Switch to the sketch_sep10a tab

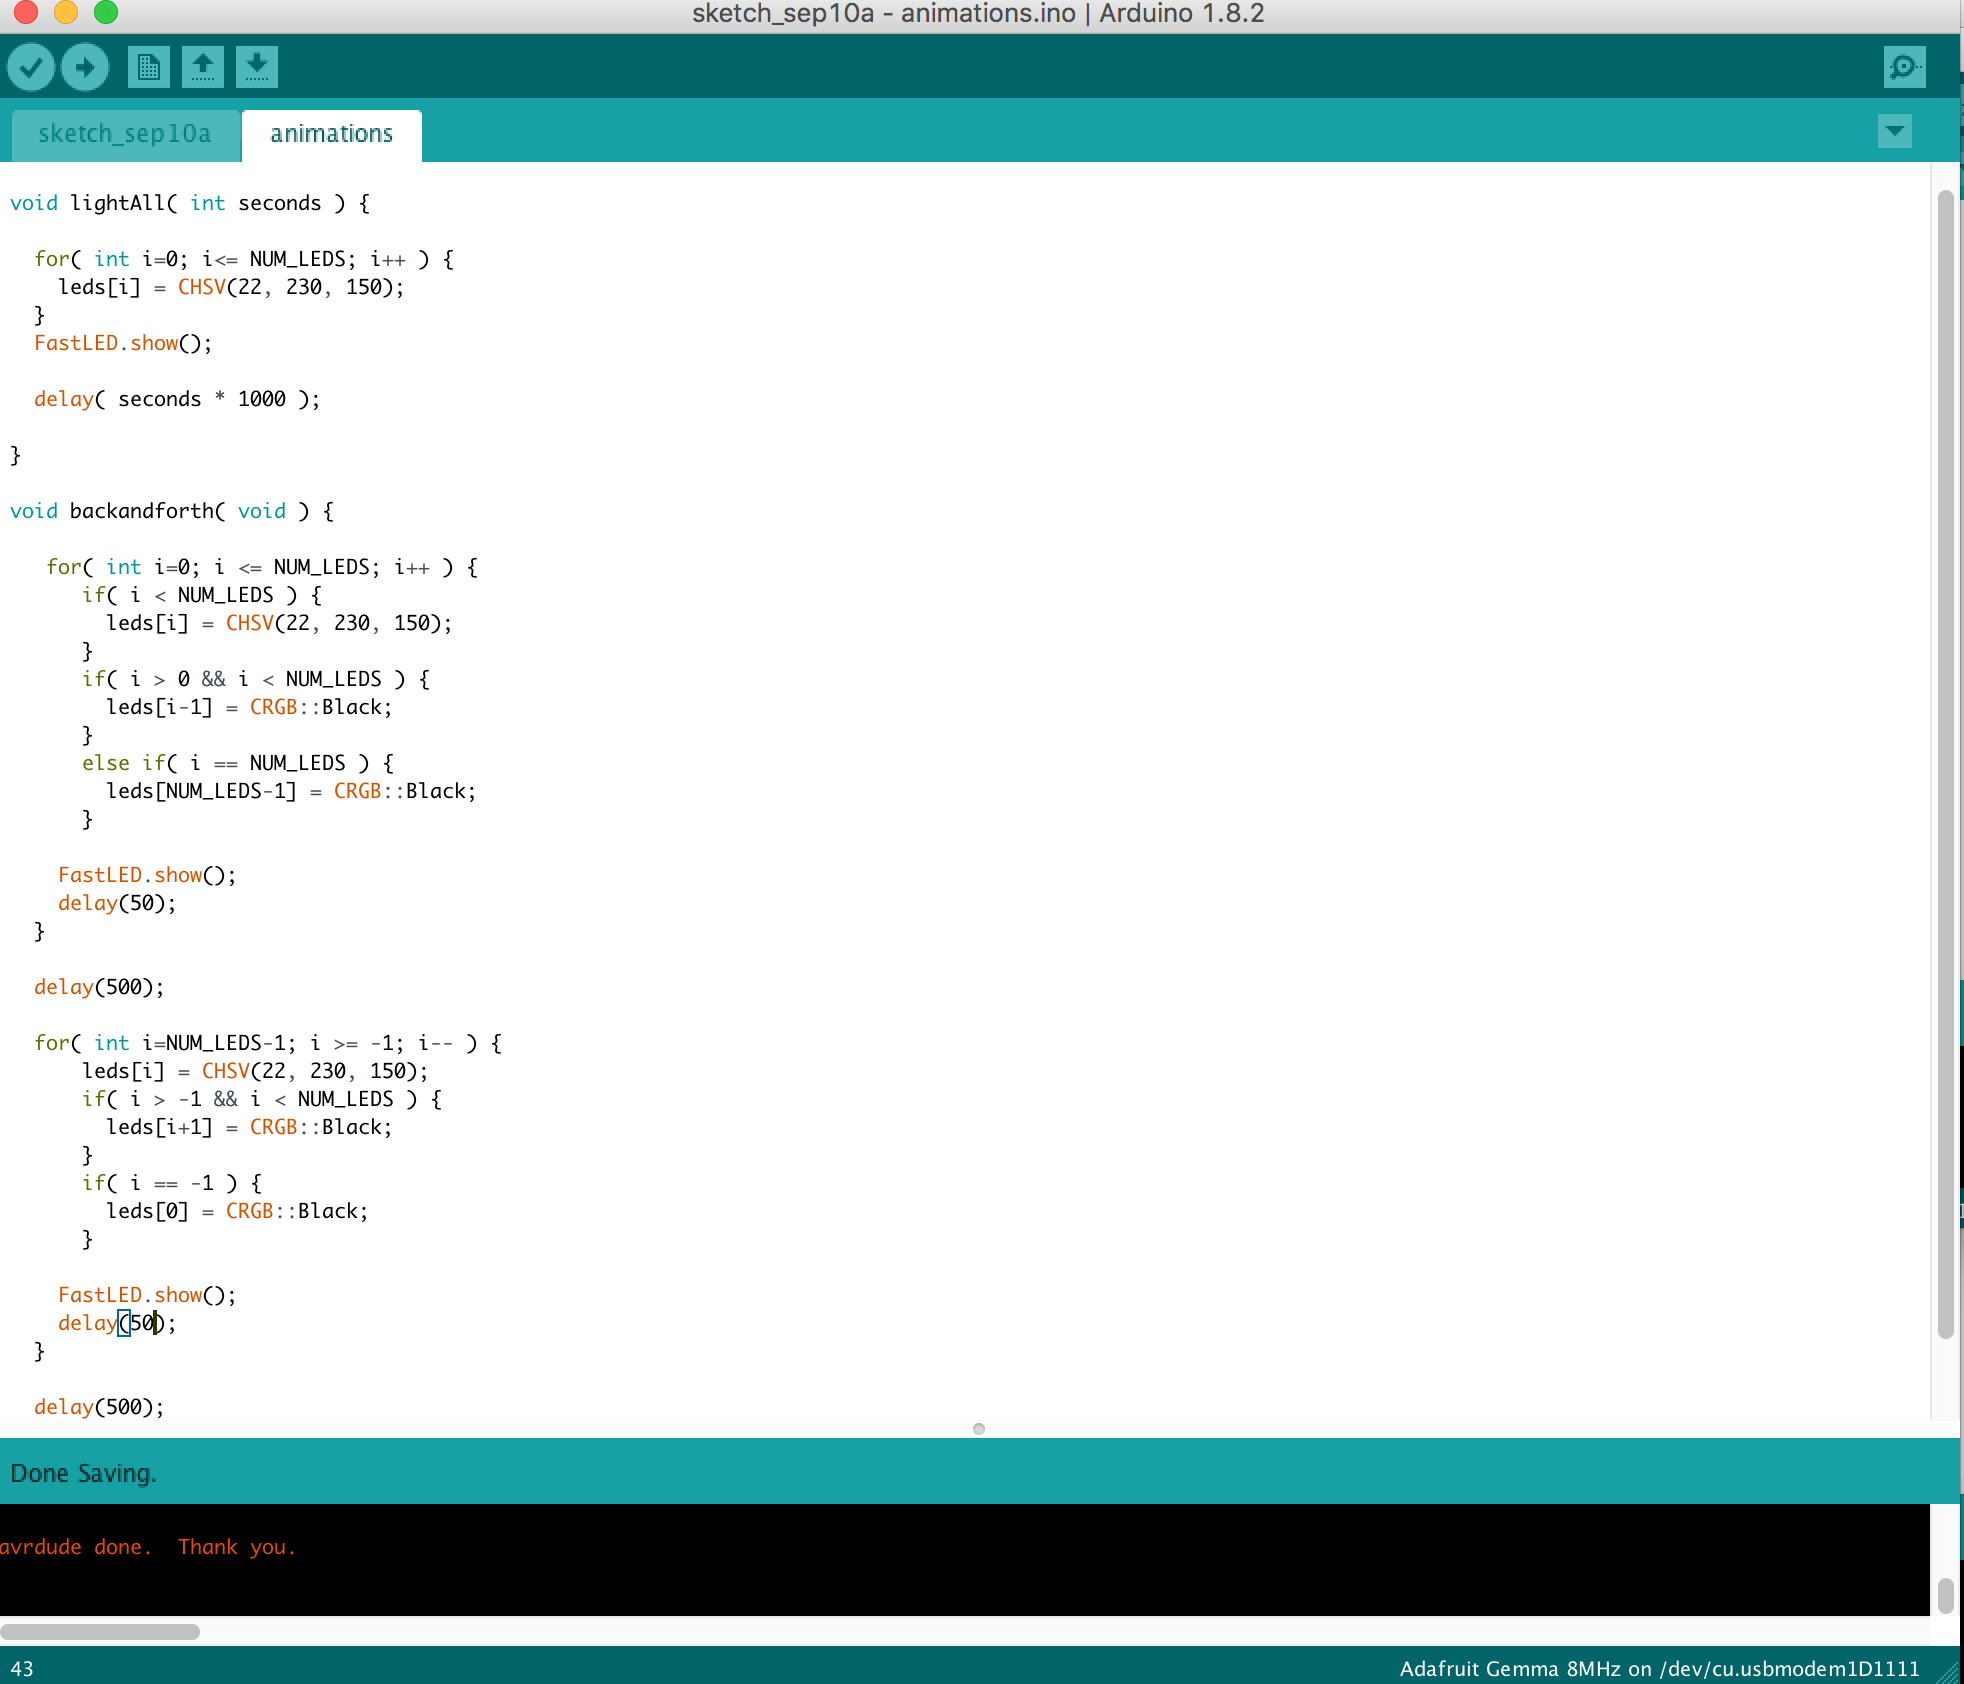[125, 134]
